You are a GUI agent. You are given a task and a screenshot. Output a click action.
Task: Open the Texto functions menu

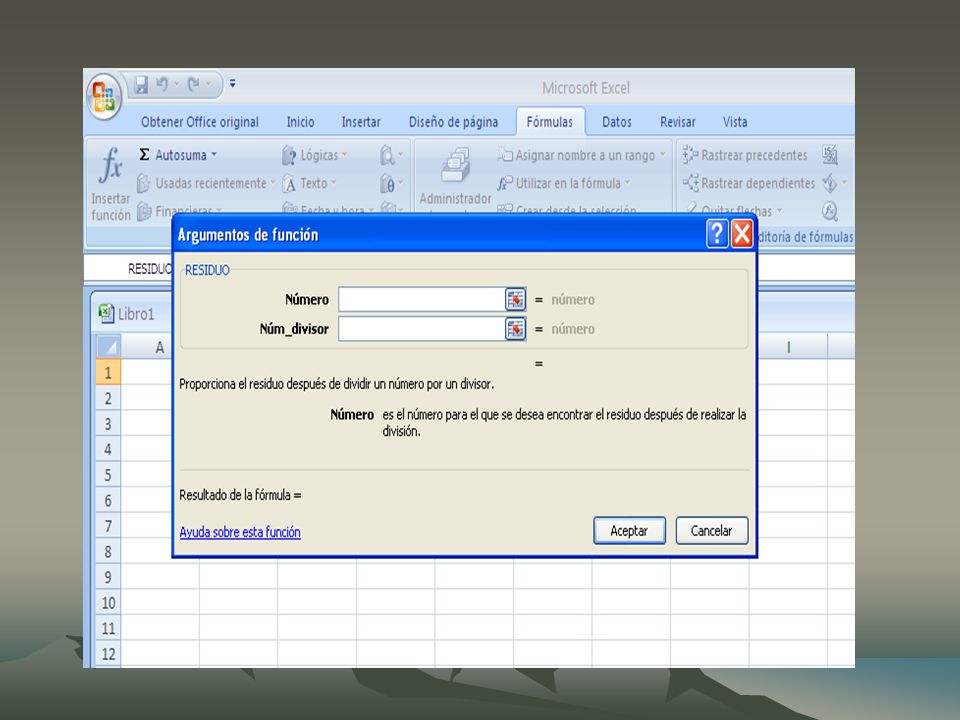[310, 183]
